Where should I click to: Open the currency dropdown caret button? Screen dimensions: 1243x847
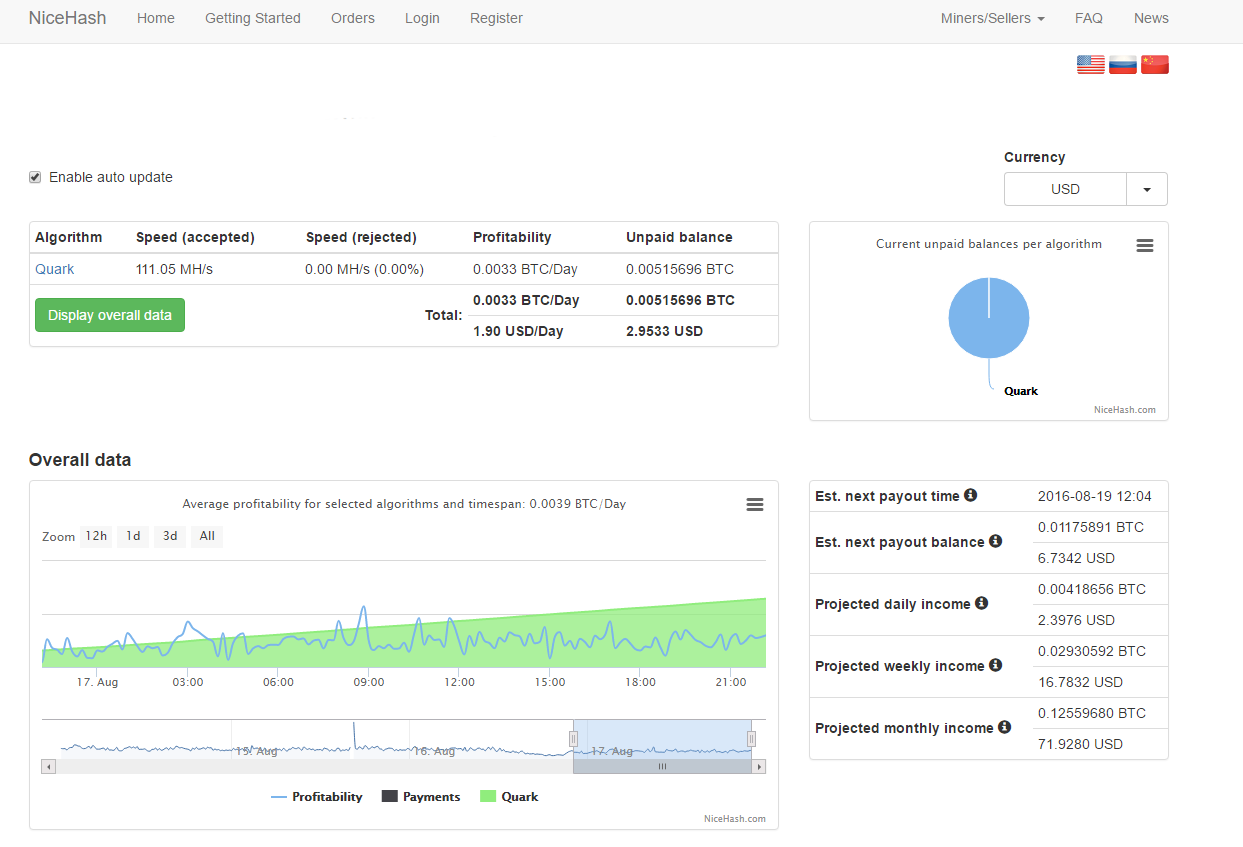pyautogui.click(x=1147, y=189)
